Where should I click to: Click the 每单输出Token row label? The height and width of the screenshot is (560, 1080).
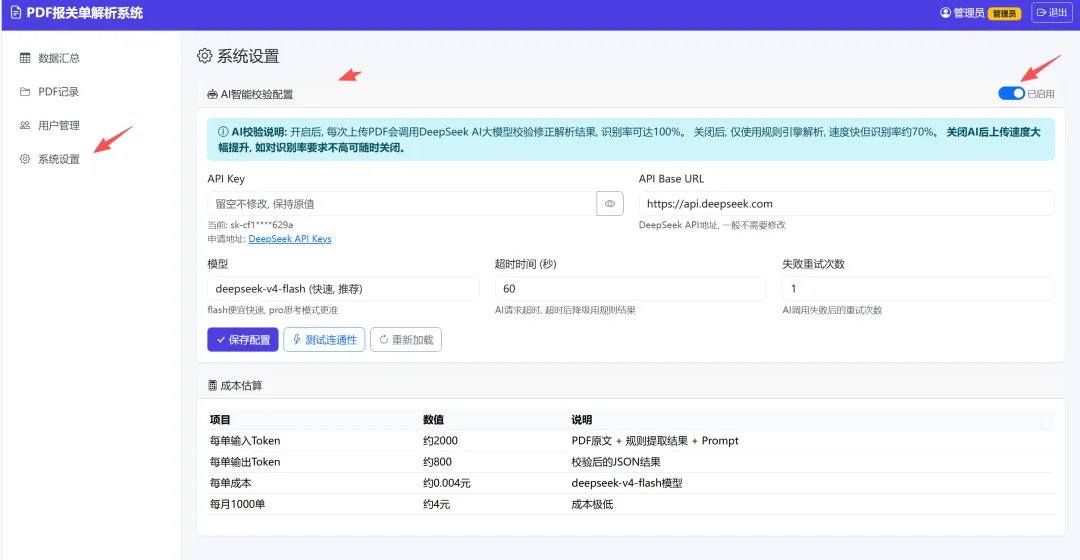(245, 462)
